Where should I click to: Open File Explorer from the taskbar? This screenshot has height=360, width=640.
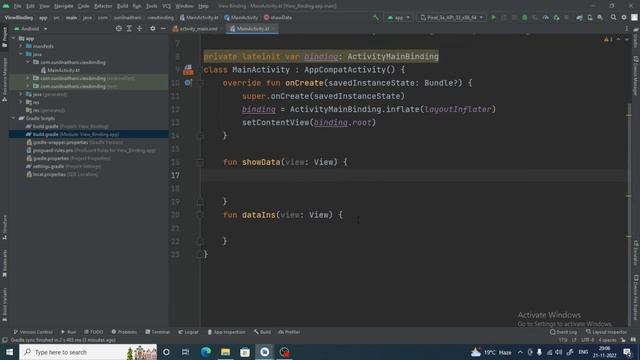point(225,352)
